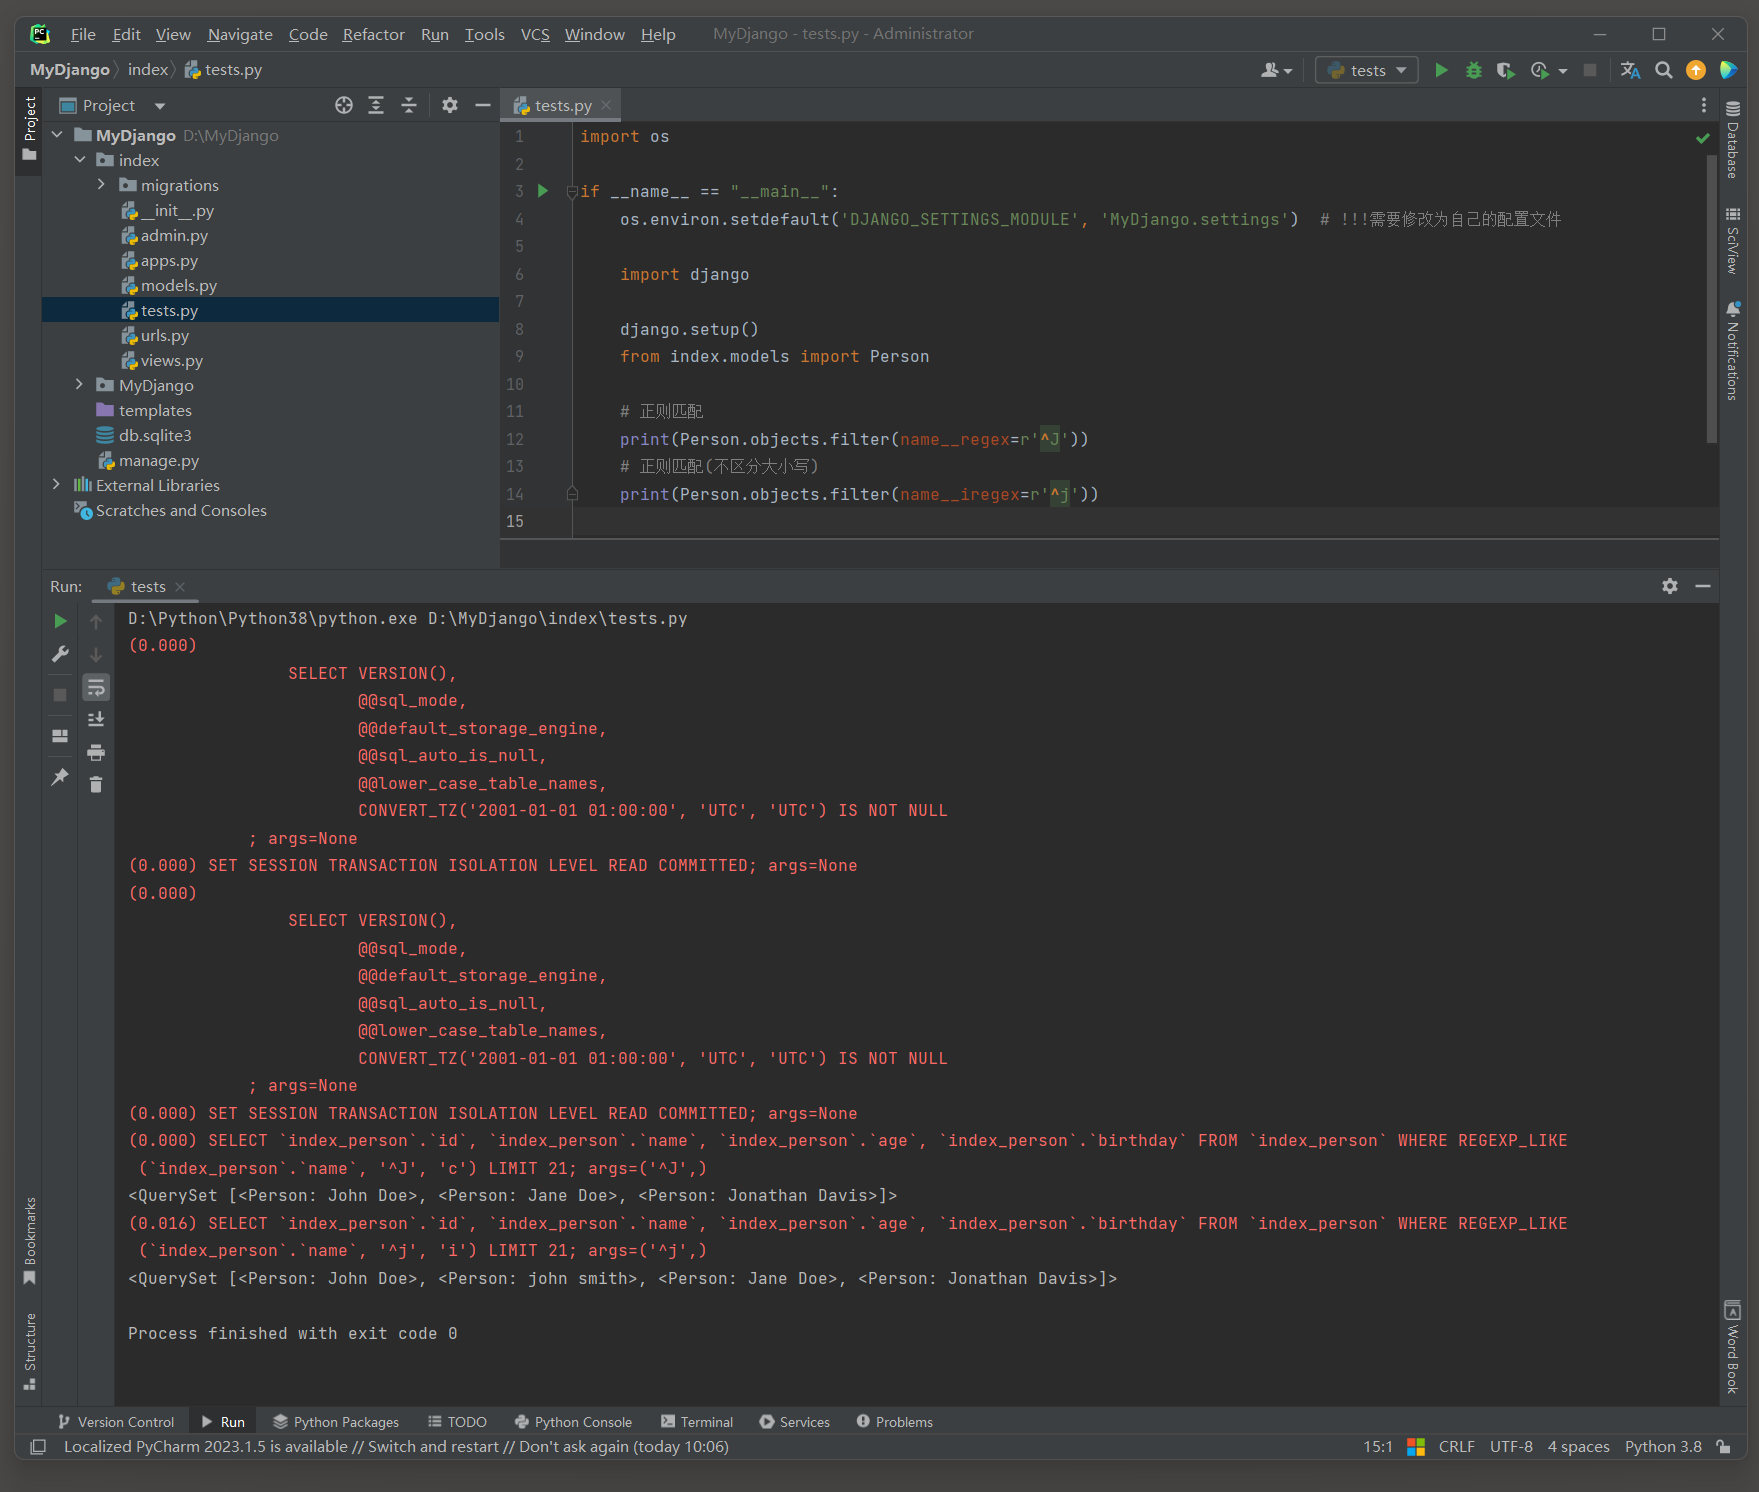Click Select Opened File target icon
Screen dimensions: 1759x1492
click(344, 105)
